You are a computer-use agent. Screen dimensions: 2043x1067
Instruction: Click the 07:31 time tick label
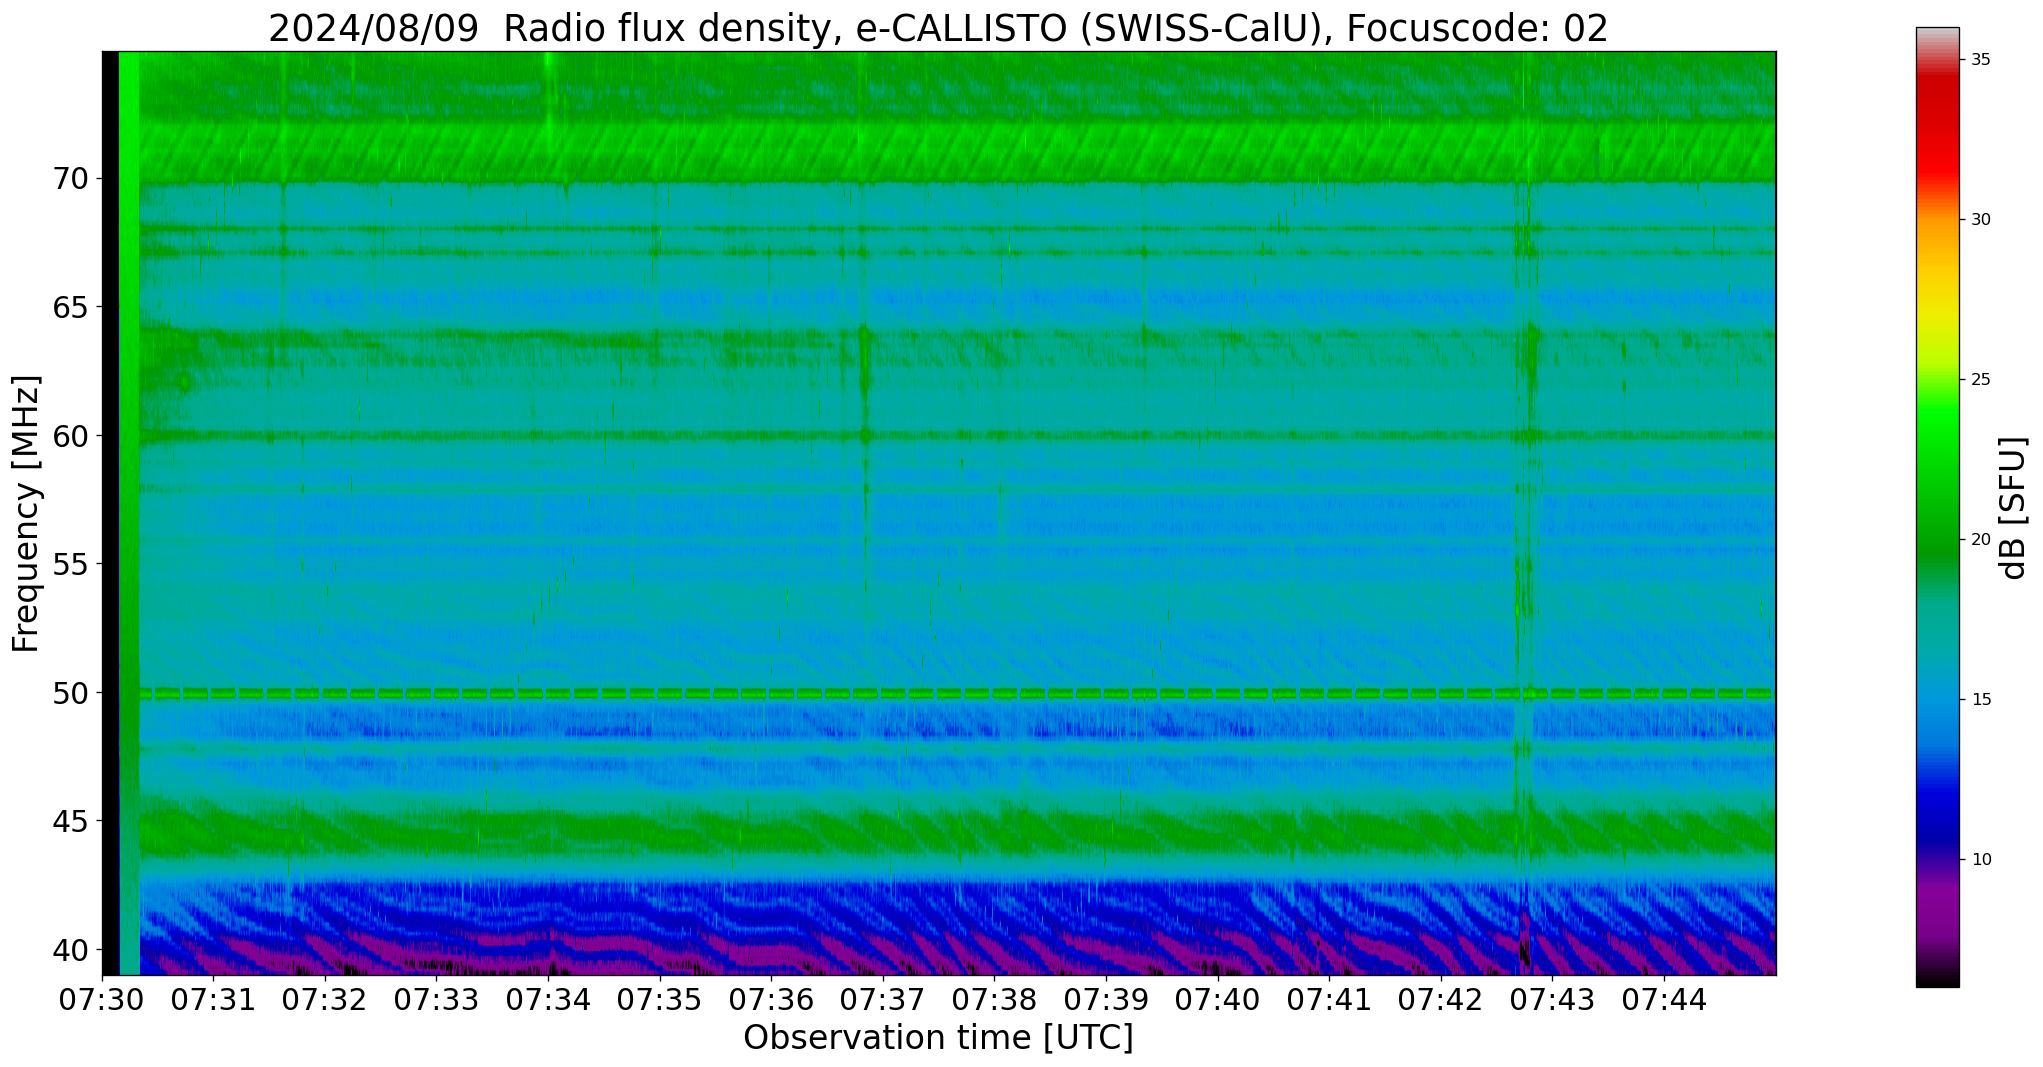214,999
